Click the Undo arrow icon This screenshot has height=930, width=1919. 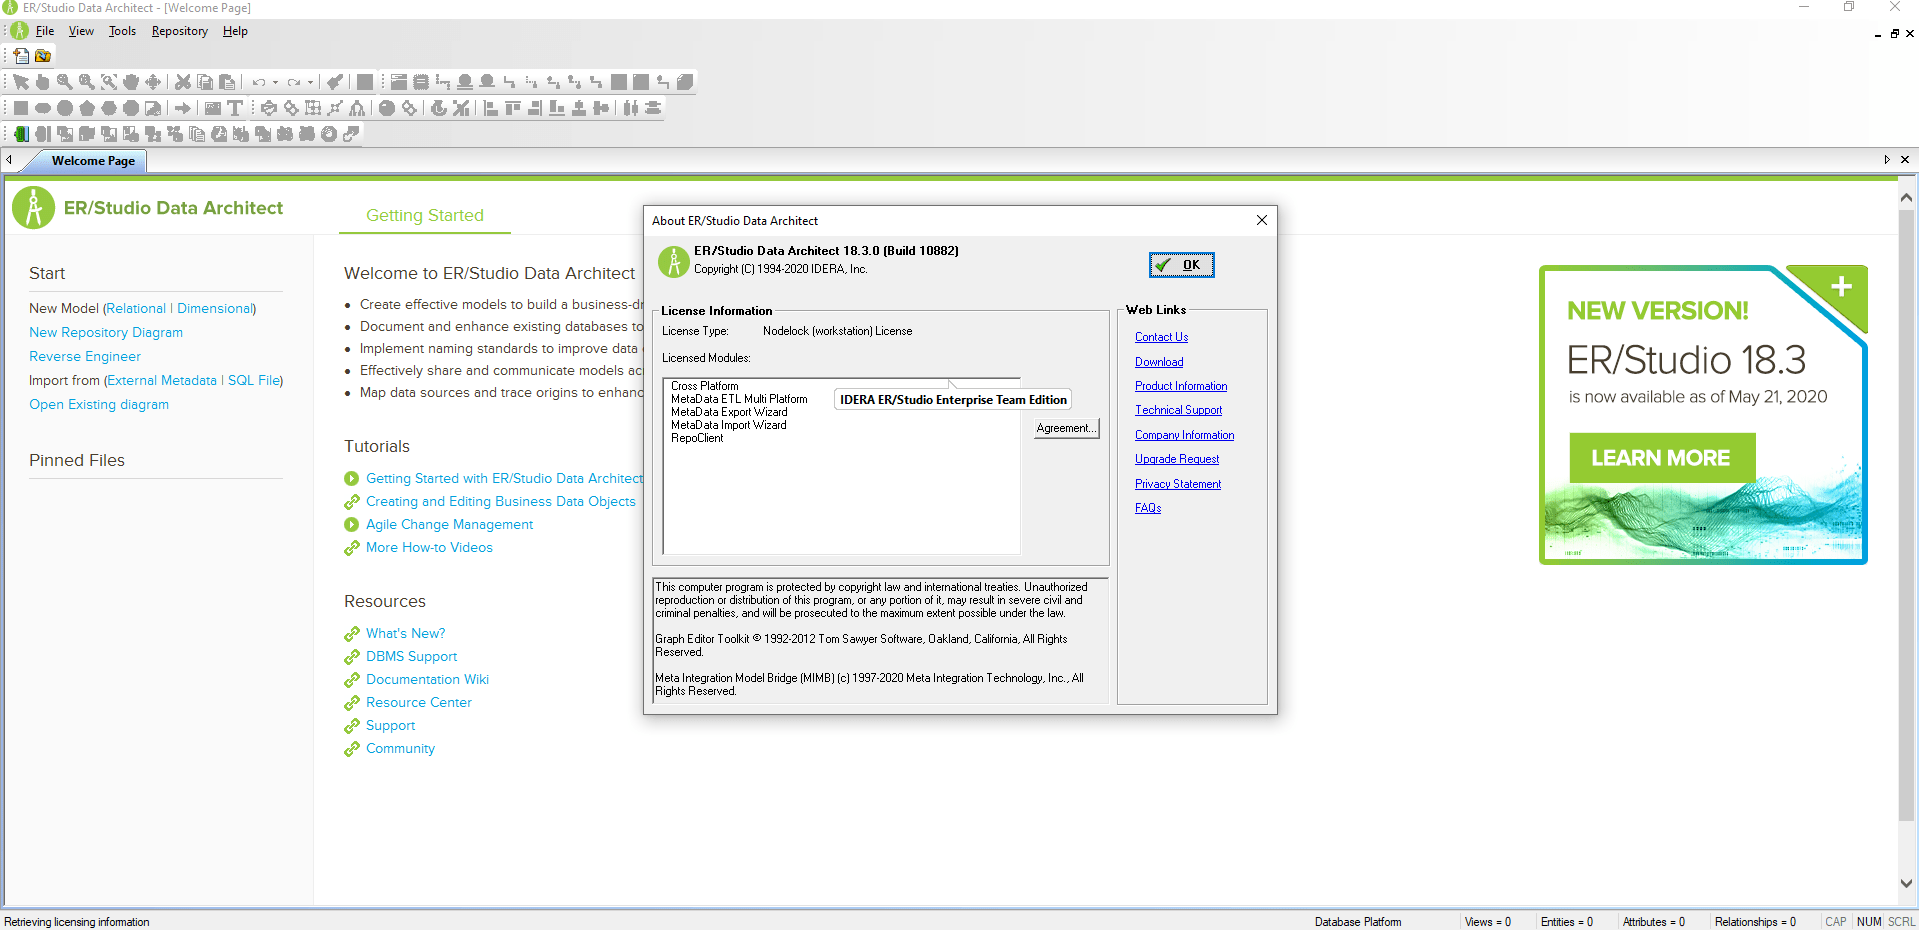click(x=259, y=82)
